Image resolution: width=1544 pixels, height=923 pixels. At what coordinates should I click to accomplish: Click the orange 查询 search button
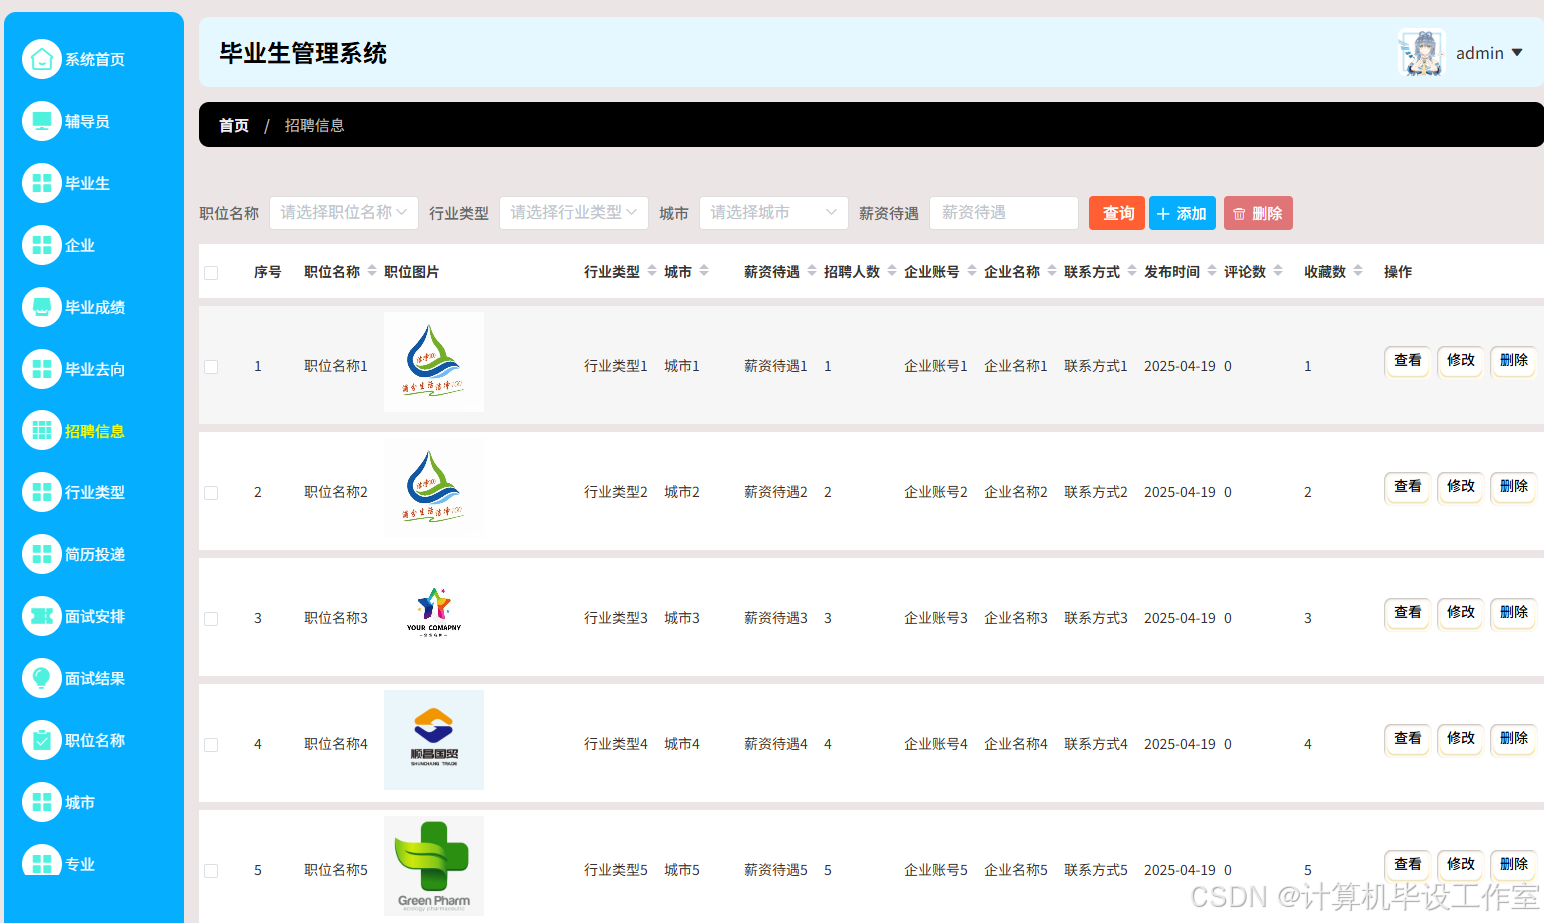click(x=1117, y=213)
